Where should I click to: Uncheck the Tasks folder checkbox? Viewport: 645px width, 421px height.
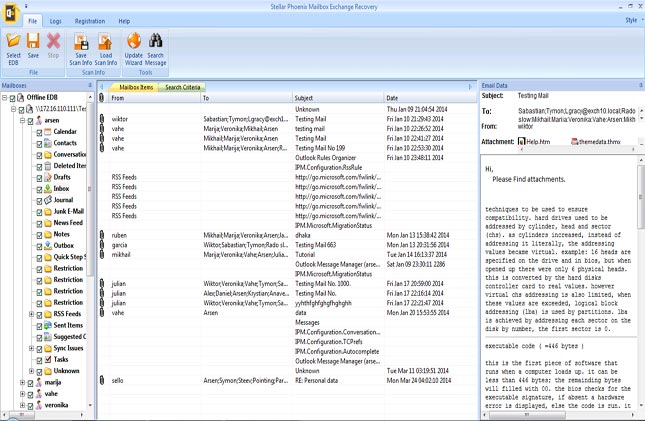pyautogui.click(x=39, y=361)
